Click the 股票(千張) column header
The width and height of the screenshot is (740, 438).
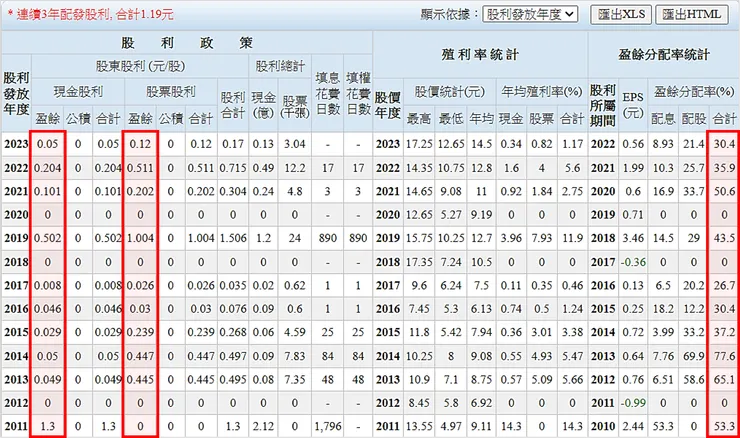point(295,108)
